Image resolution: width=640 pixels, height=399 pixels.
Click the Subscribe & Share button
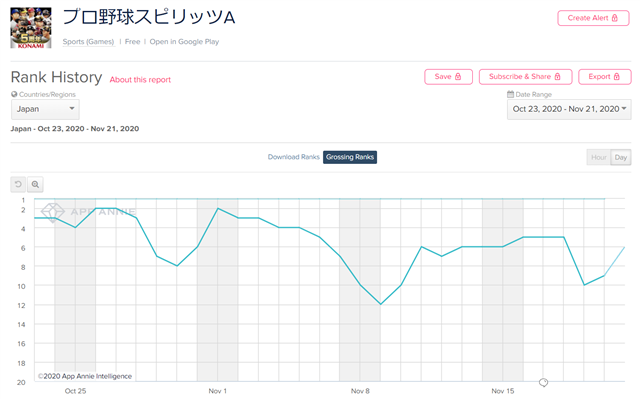click(x=525, y=77)
